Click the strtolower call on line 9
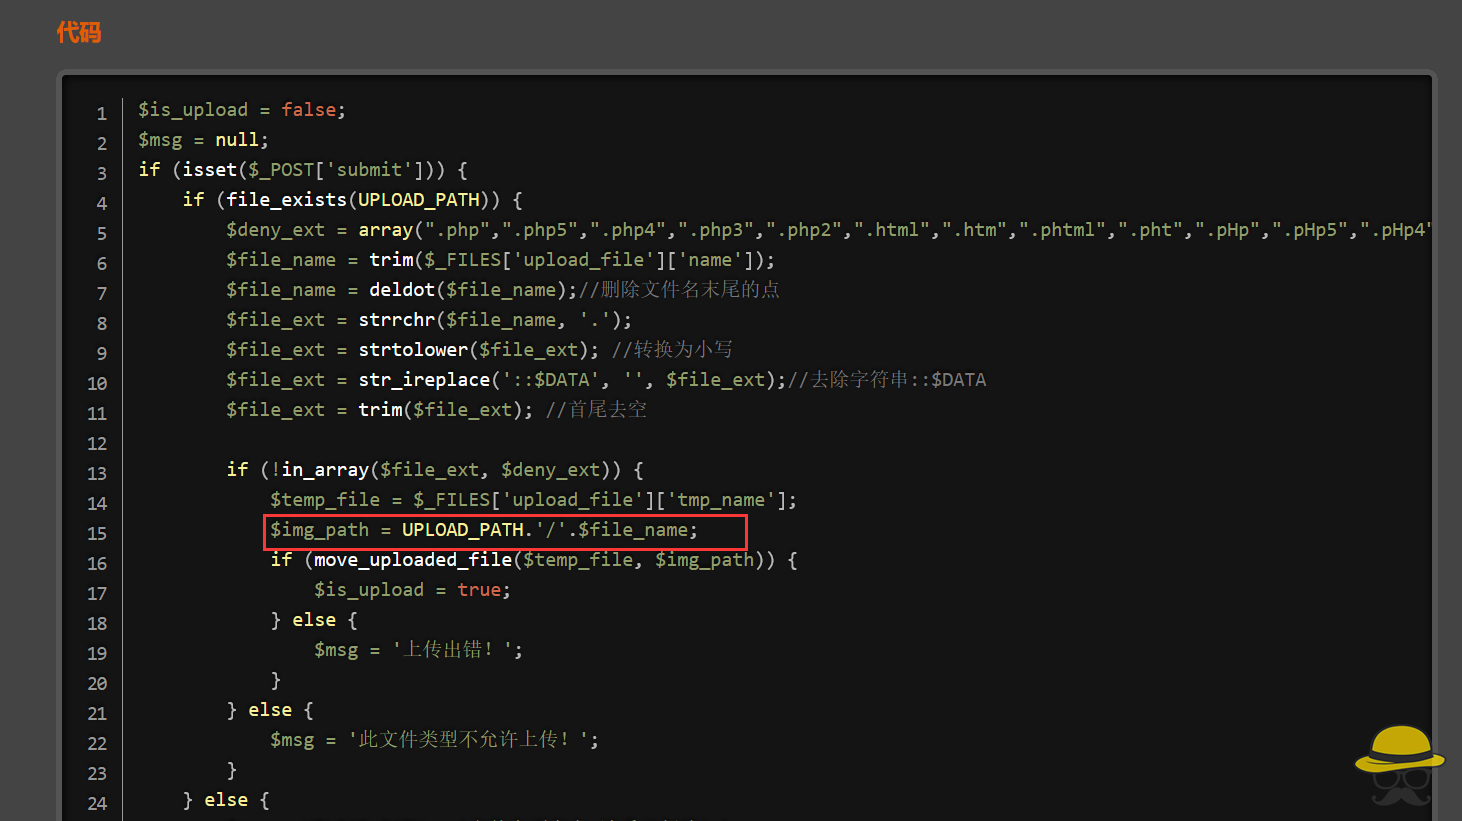The height and width of the screenshot is (821, 1462). tap(413, 349)
